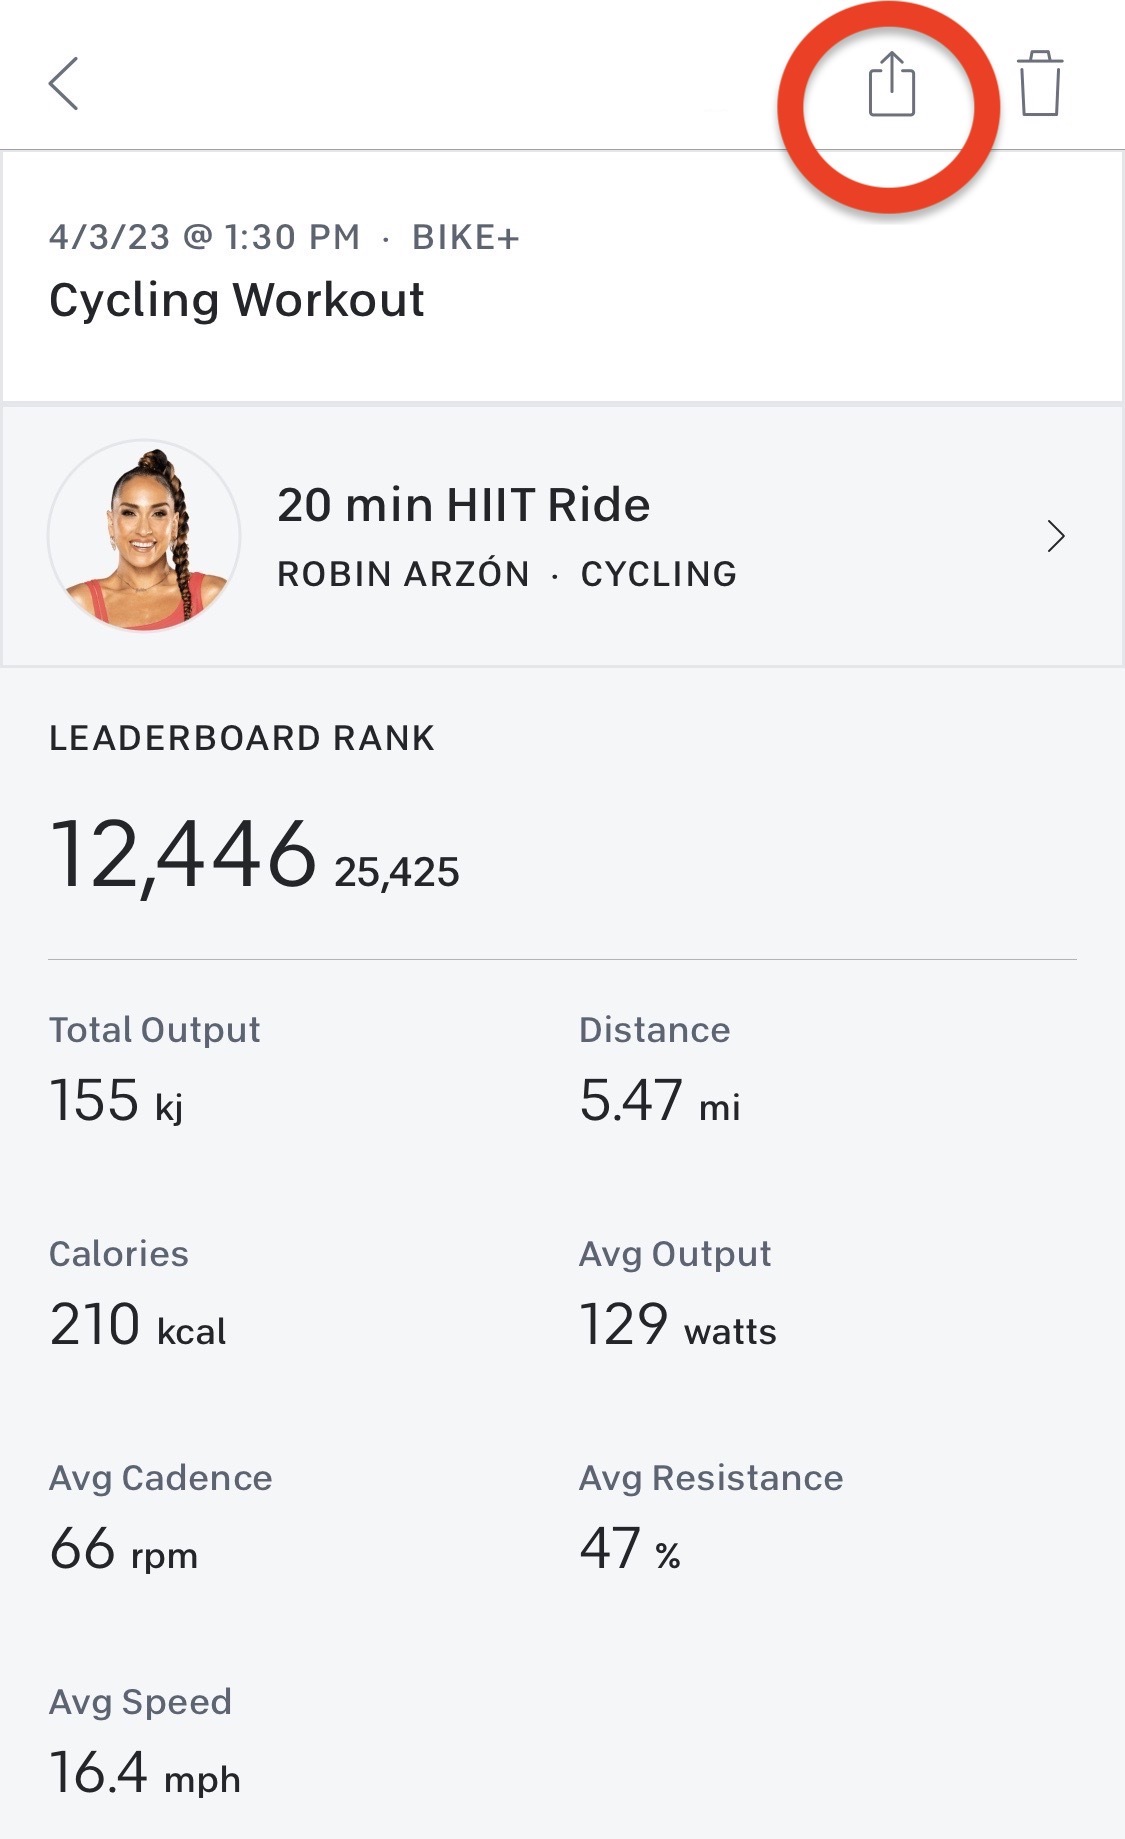
Task: Tap the 12,446 leaderboard rank
Action: (x=183, y=855)
